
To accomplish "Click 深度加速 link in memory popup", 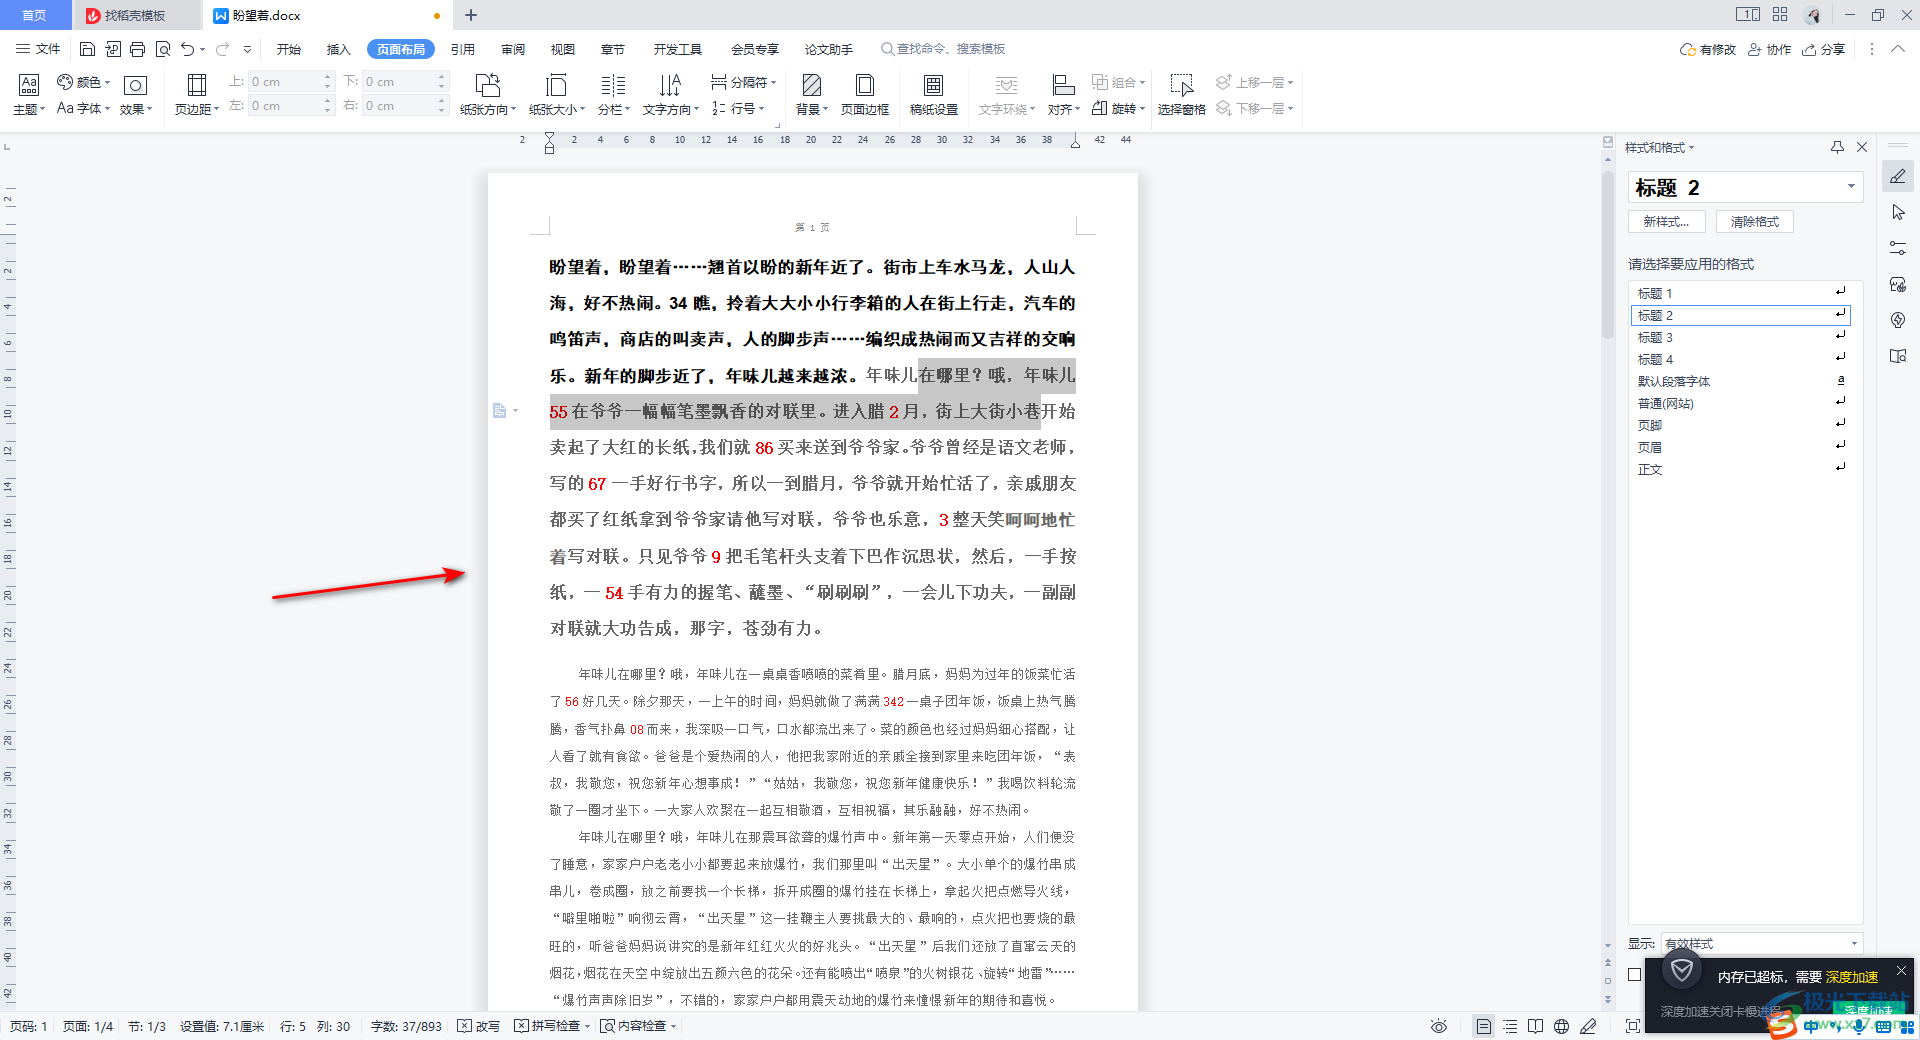I will coord(1852,977).
